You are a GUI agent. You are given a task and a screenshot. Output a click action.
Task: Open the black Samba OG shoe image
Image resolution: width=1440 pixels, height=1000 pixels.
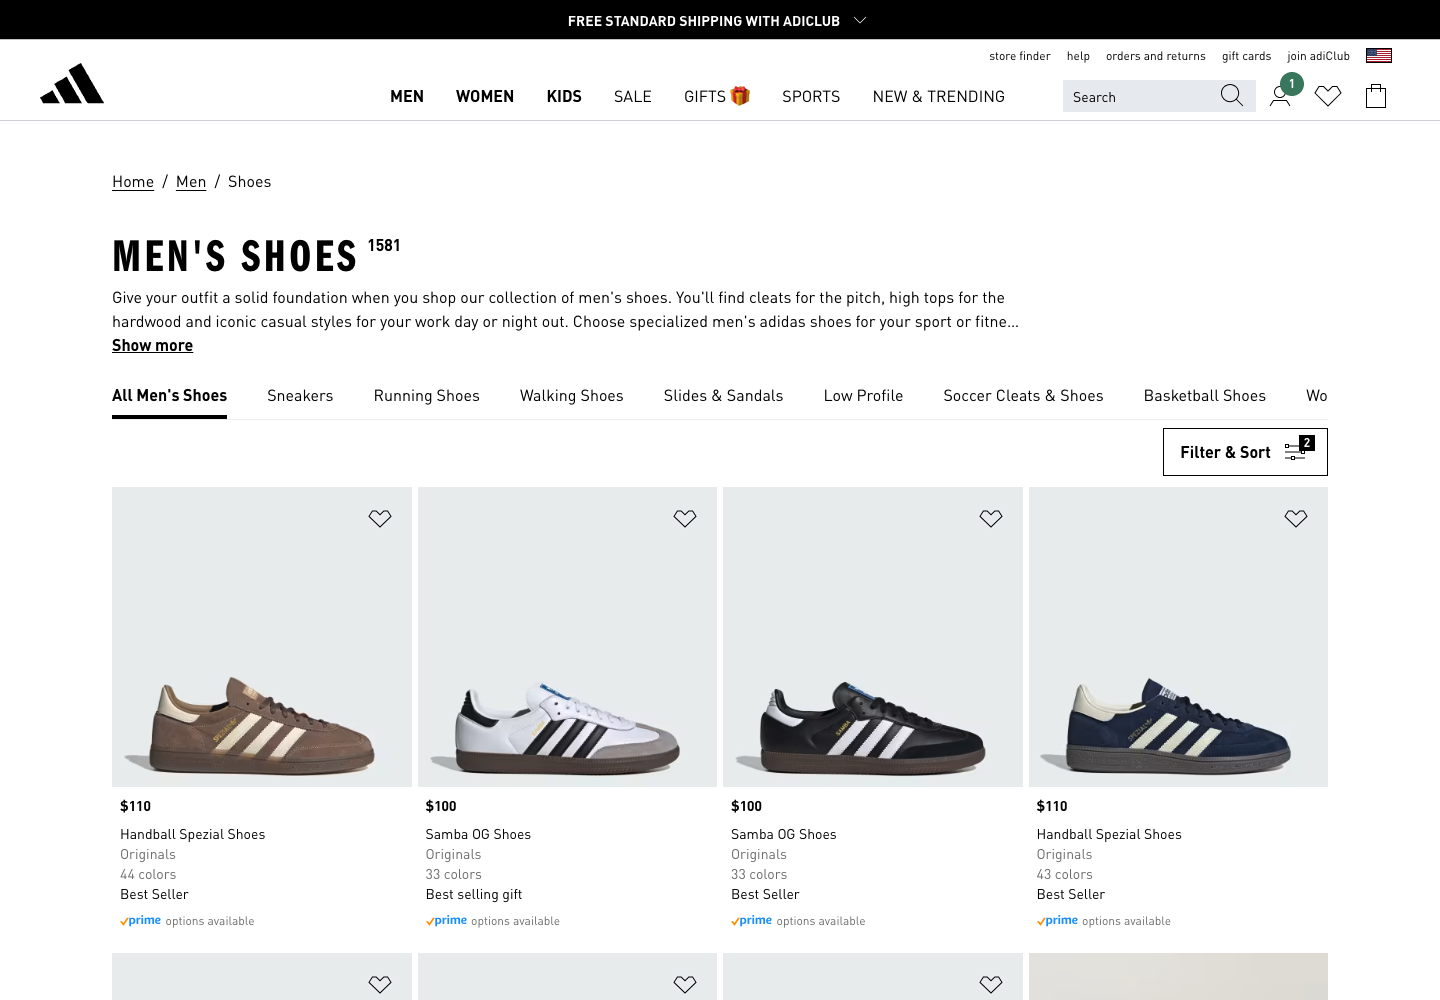(873, 637)
